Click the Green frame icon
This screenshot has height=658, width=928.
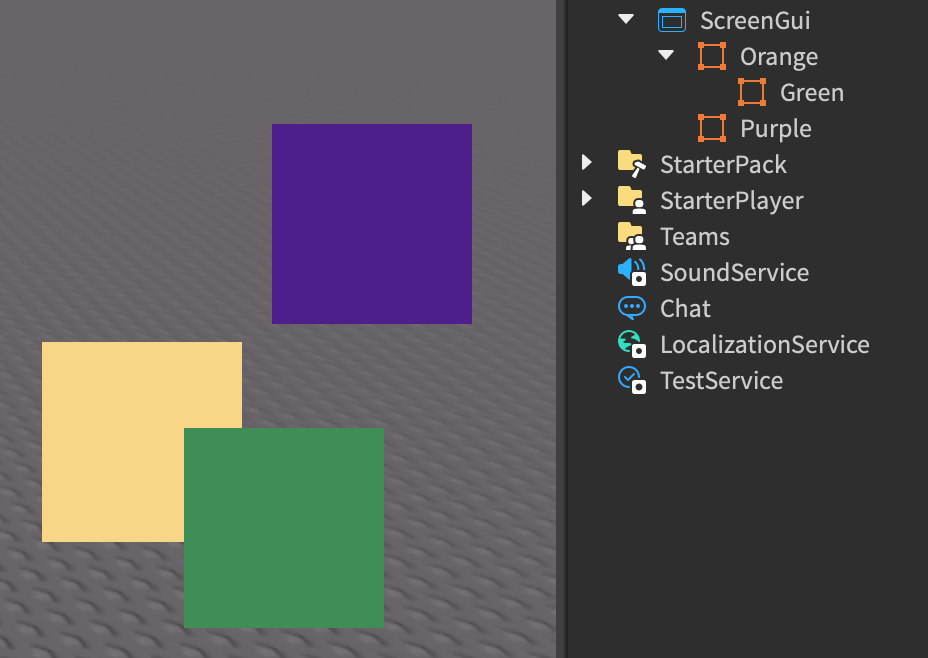point(752,92)
